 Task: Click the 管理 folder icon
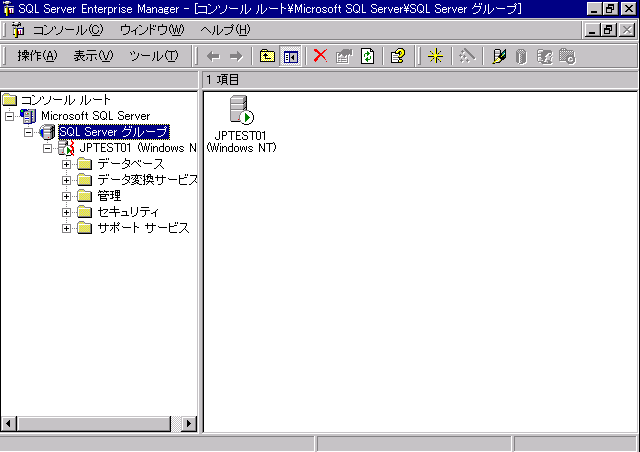(84, 196)
